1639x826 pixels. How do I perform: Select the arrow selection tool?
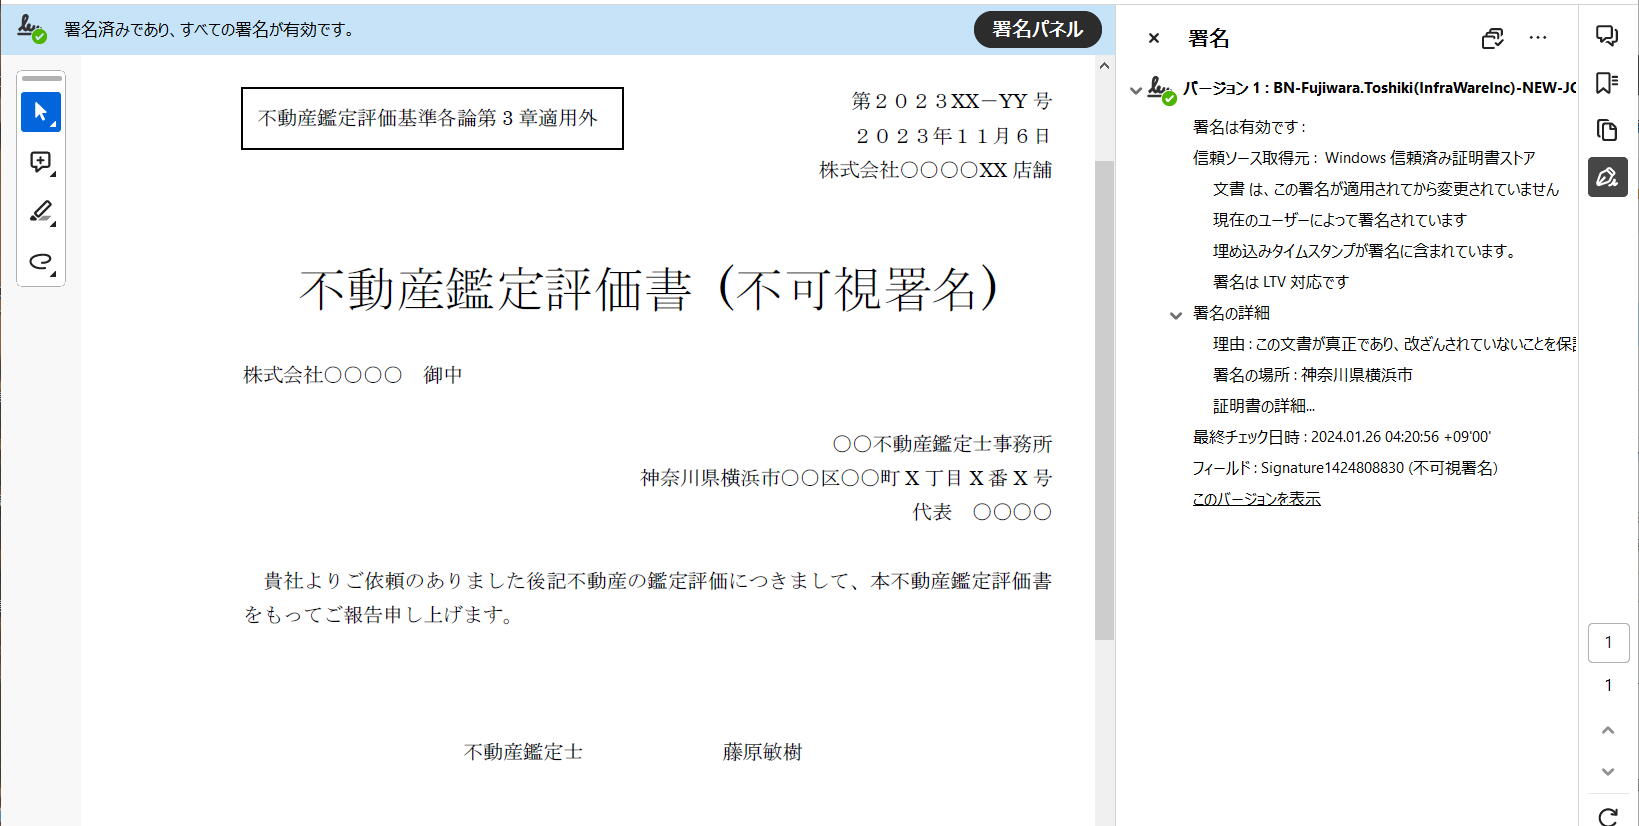(x=41, y=112)
